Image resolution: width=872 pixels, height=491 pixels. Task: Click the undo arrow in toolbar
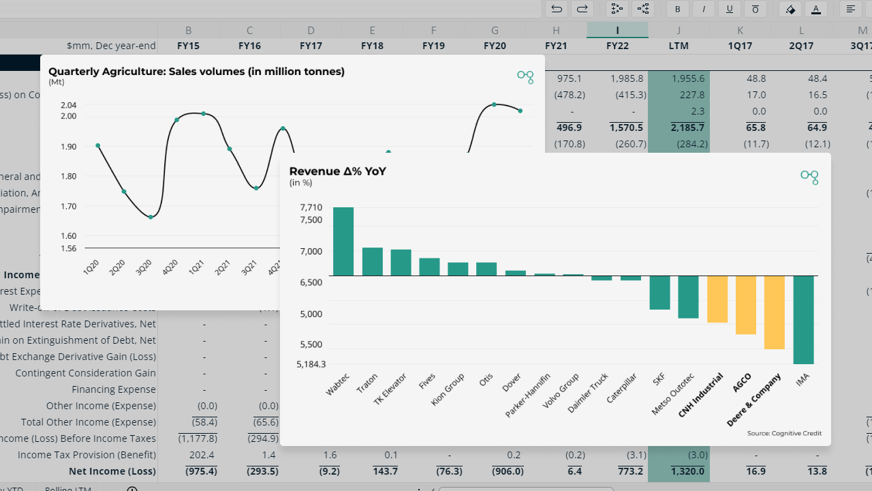(x=556, y=9)
